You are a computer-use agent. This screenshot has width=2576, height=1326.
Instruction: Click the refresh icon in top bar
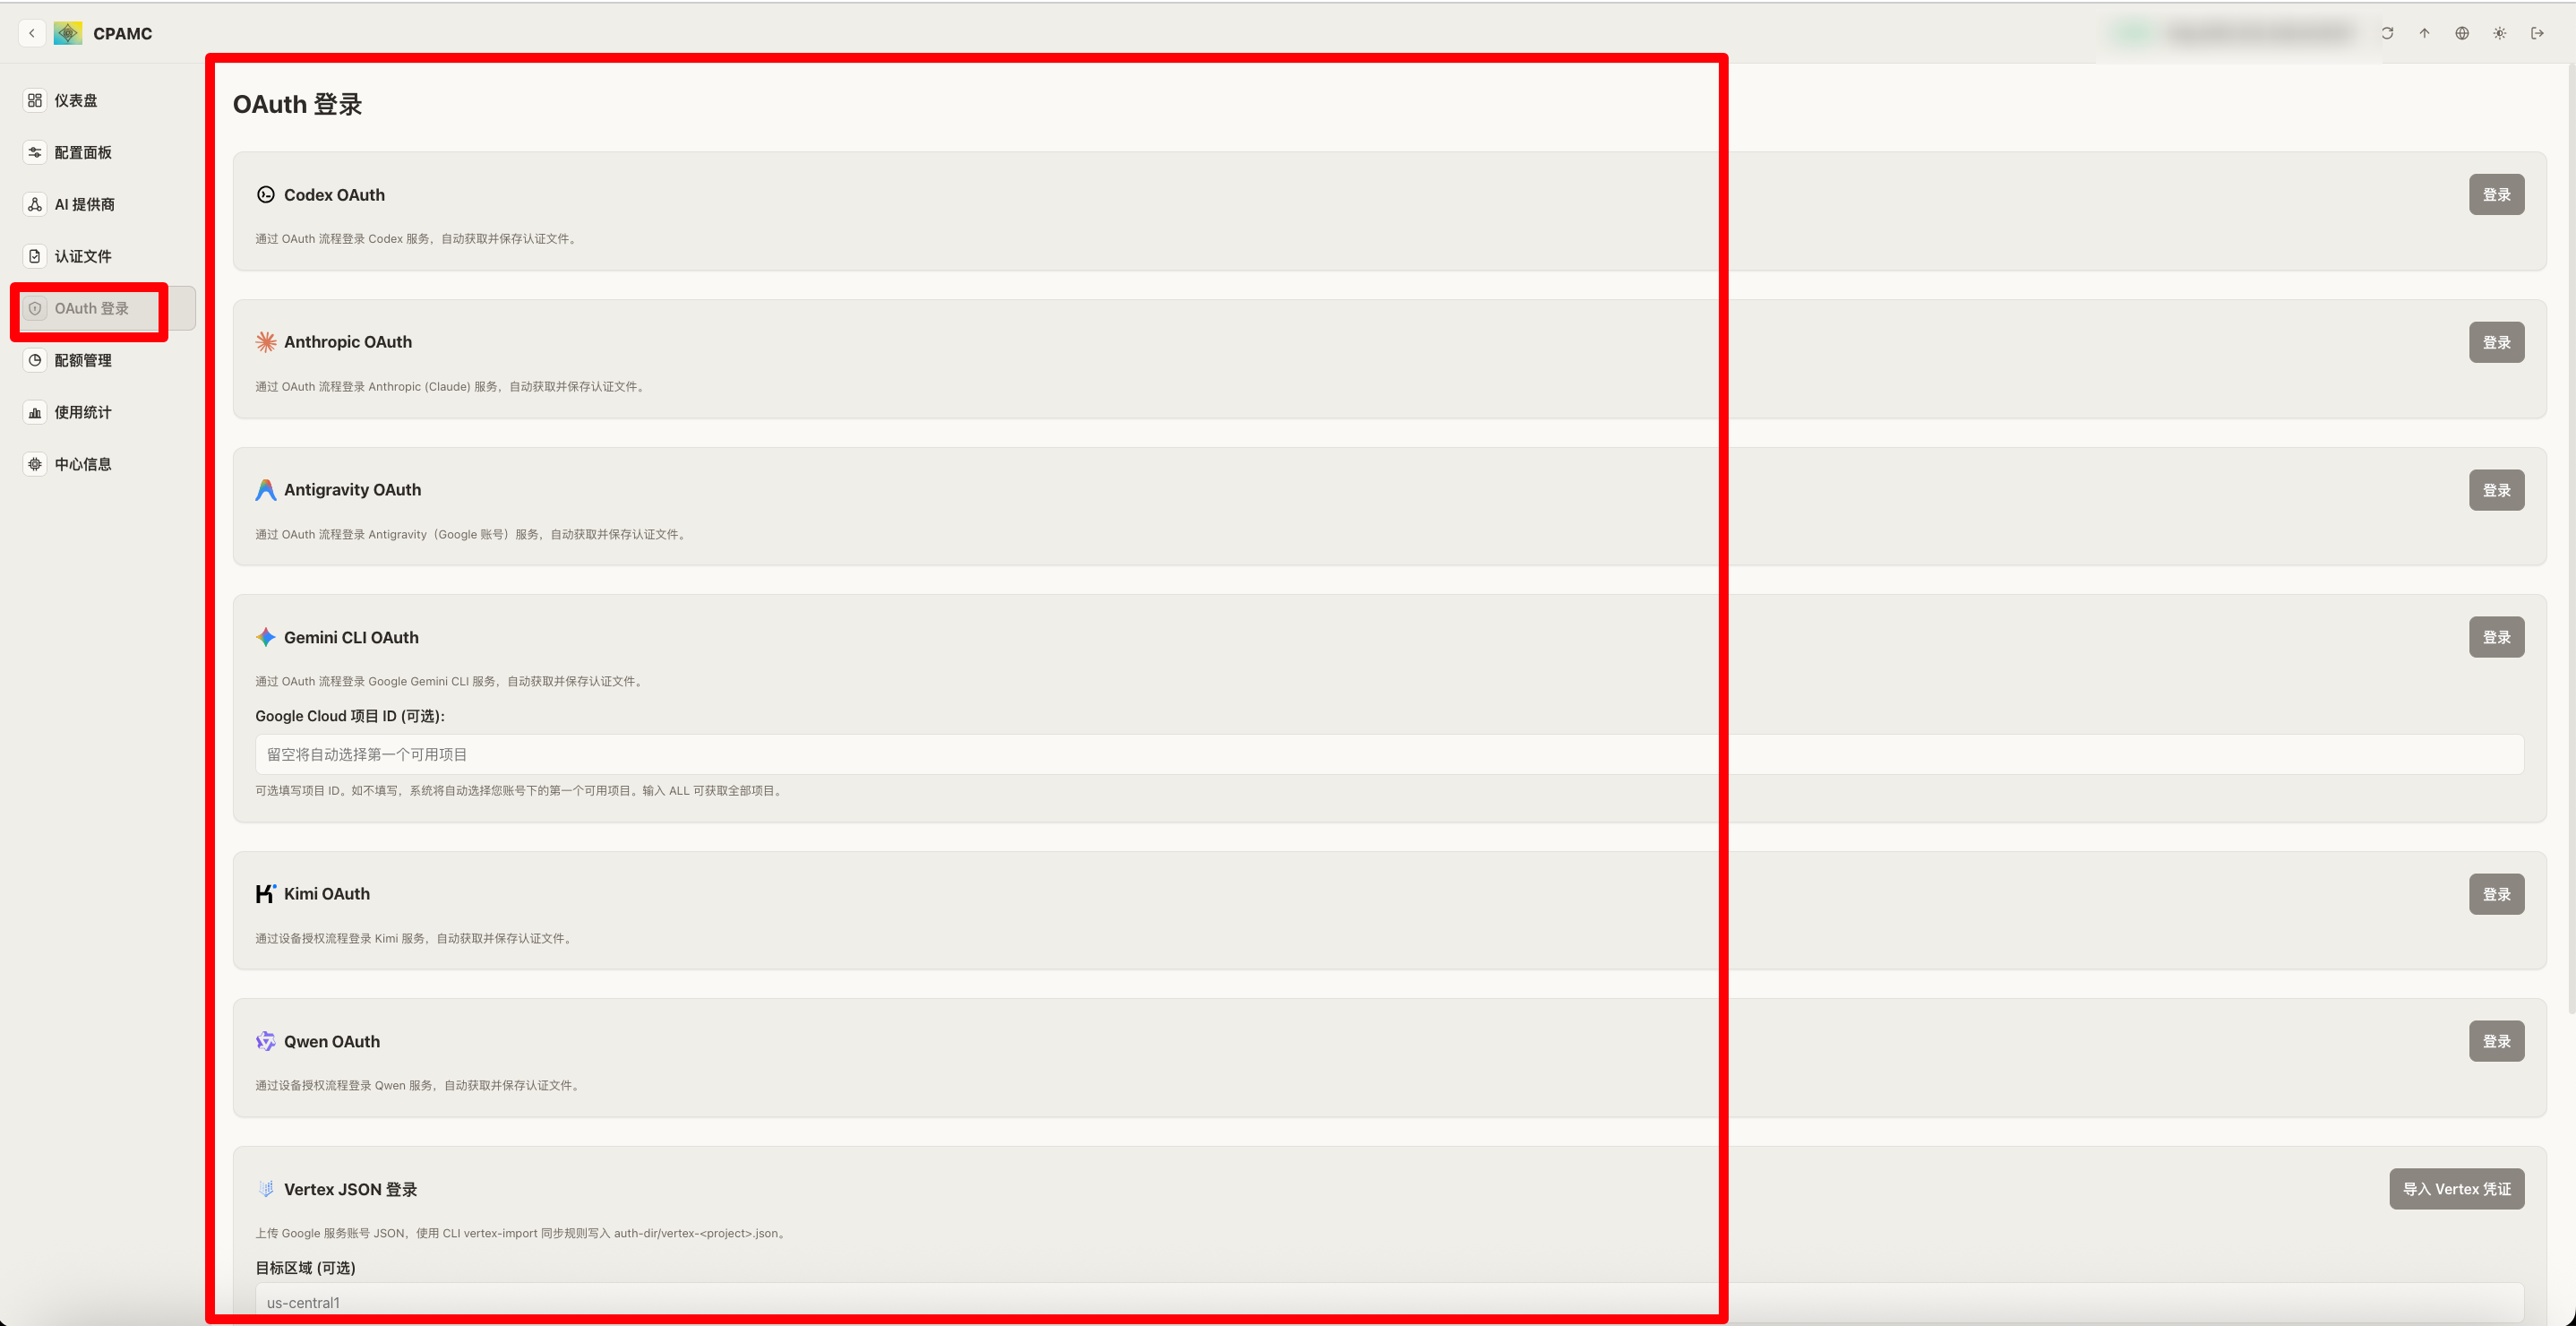pyautogui.click(x=2387, y=33)
